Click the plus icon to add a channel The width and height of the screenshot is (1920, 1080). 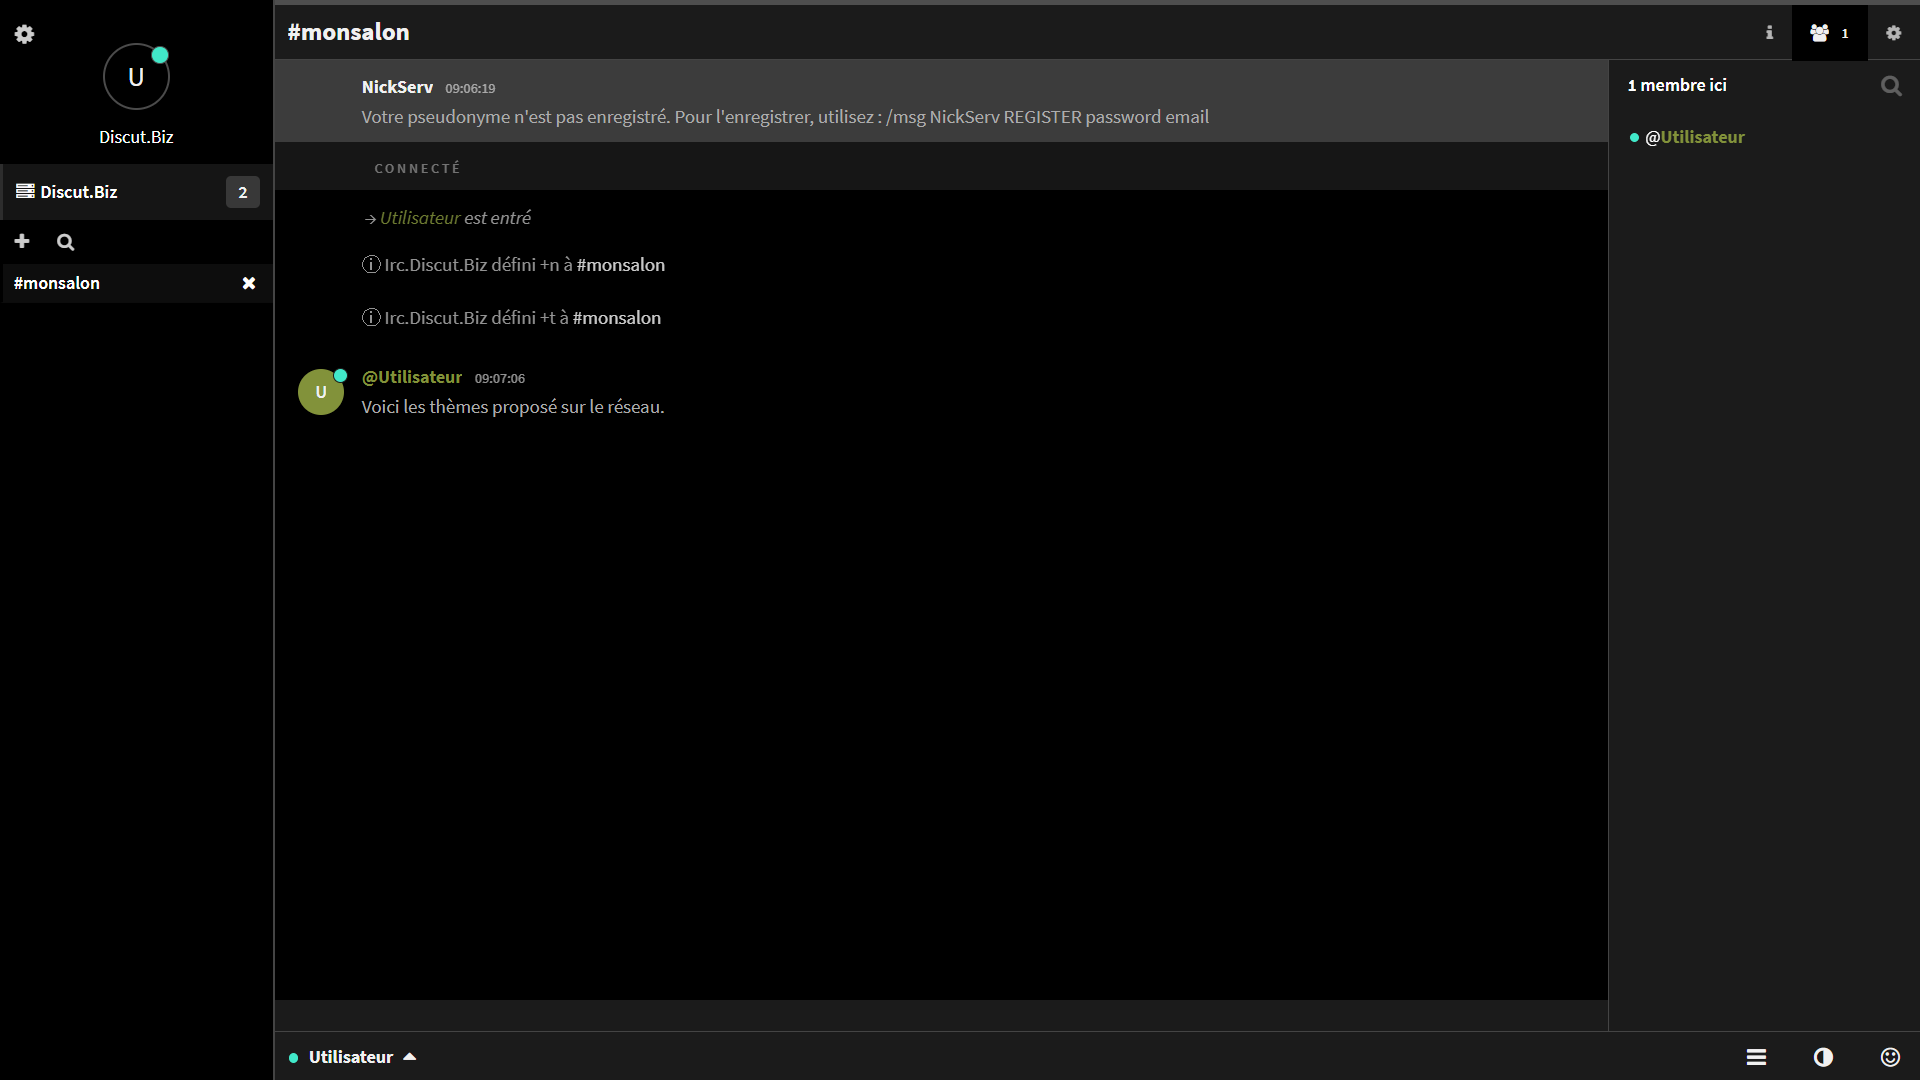[x=22, y=241]
